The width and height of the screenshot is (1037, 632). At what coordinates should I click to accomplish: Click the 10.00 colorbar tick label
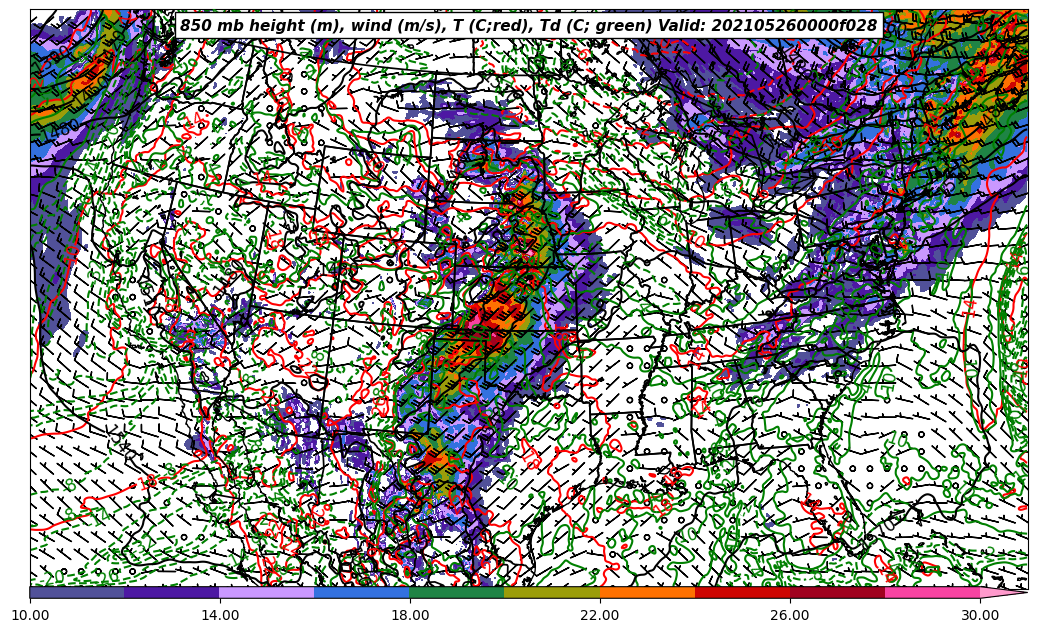[x=30, y=616]
